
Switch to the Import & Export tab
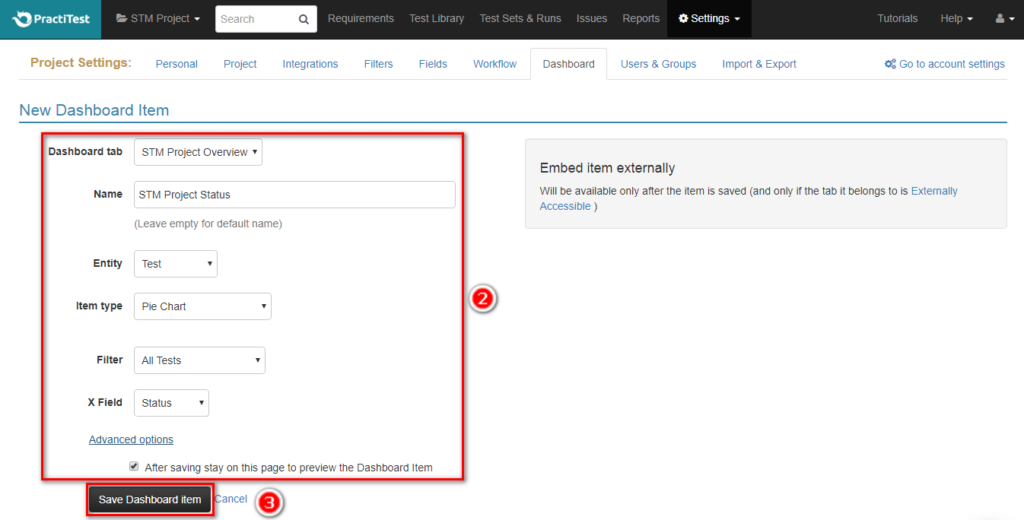pyautogui.click(x=759, y=64)
